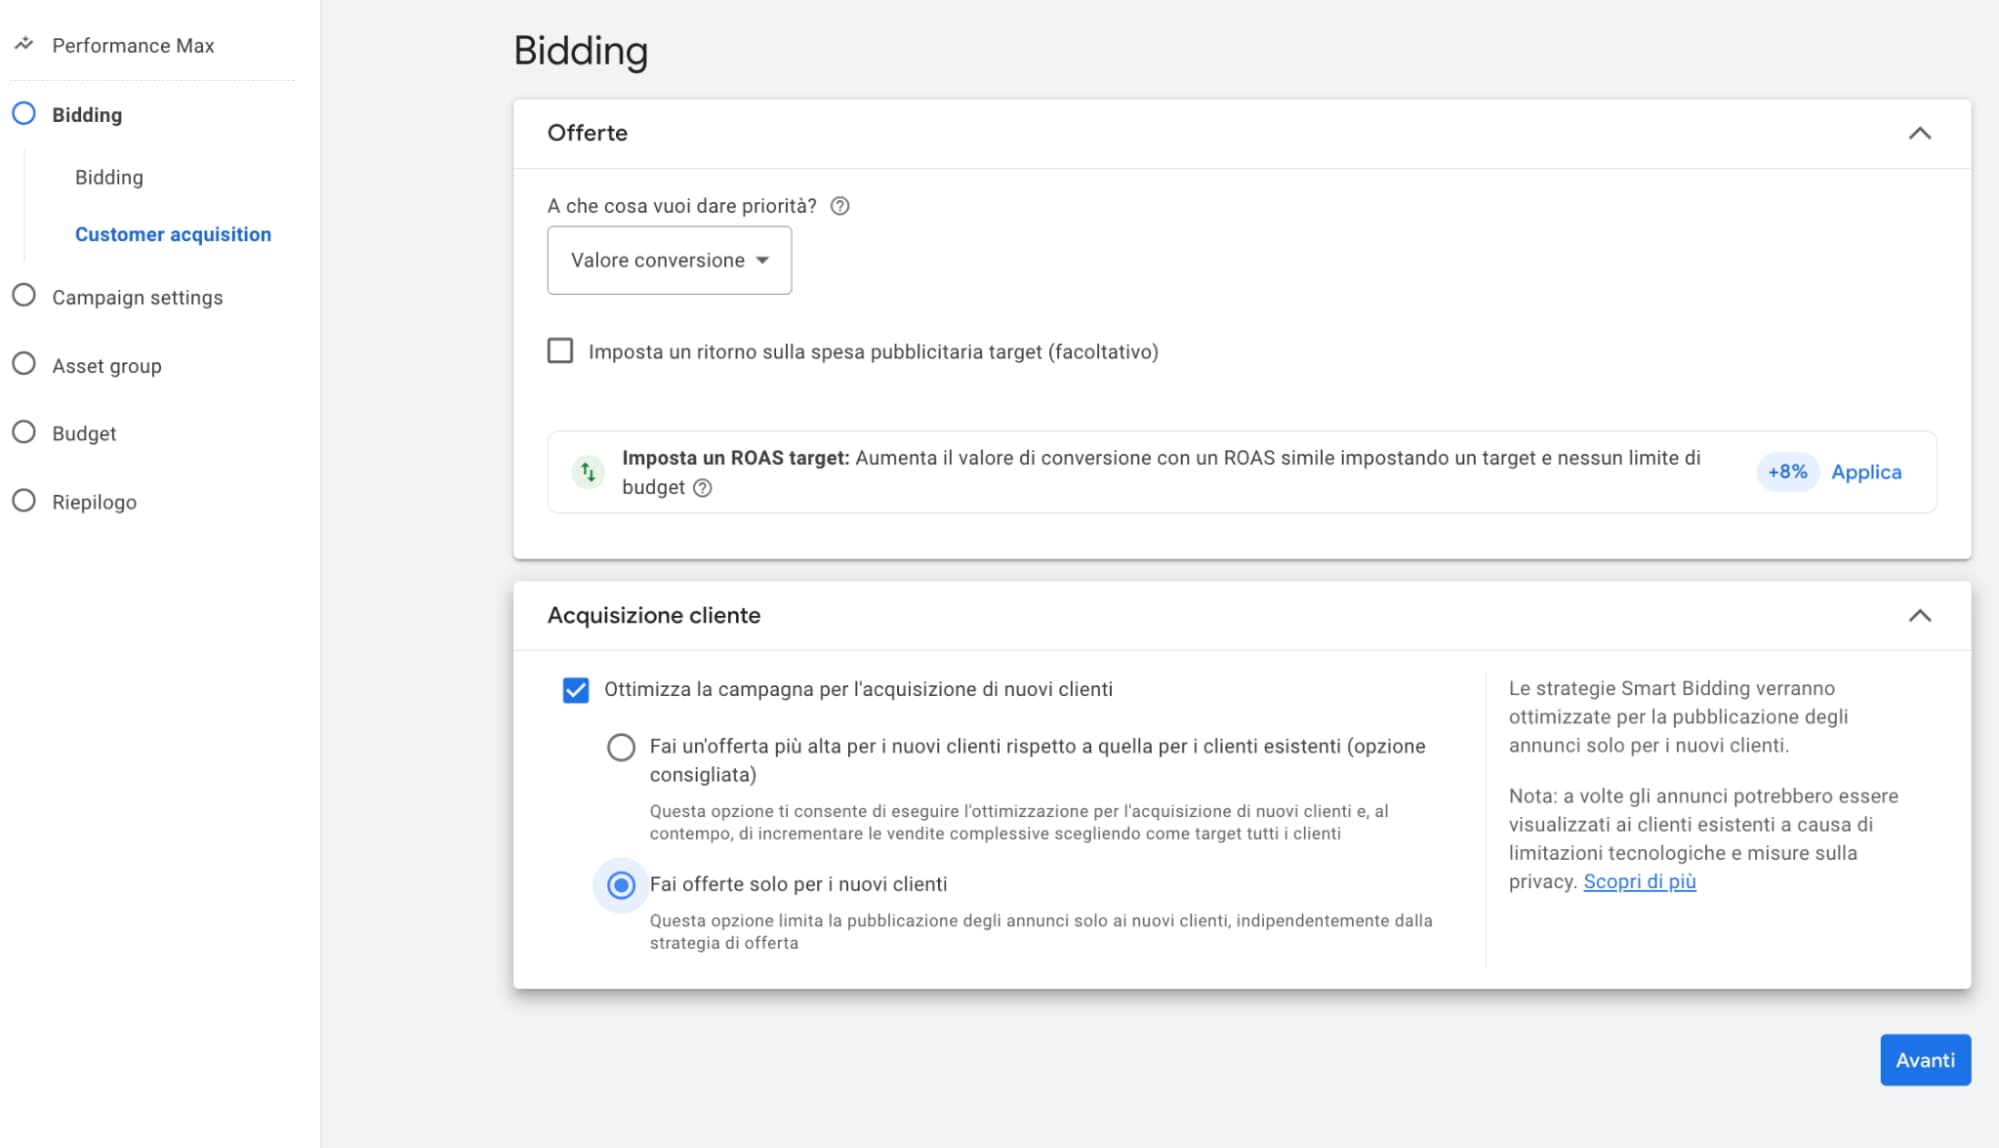Select bid only for new customers option

click(621, 885)
